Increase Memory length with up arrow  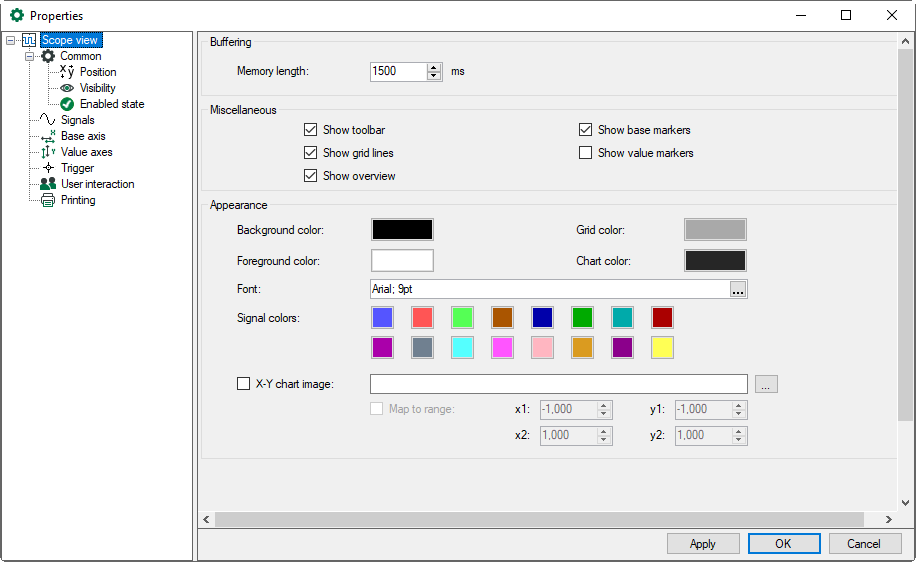[x=434, y=67]
